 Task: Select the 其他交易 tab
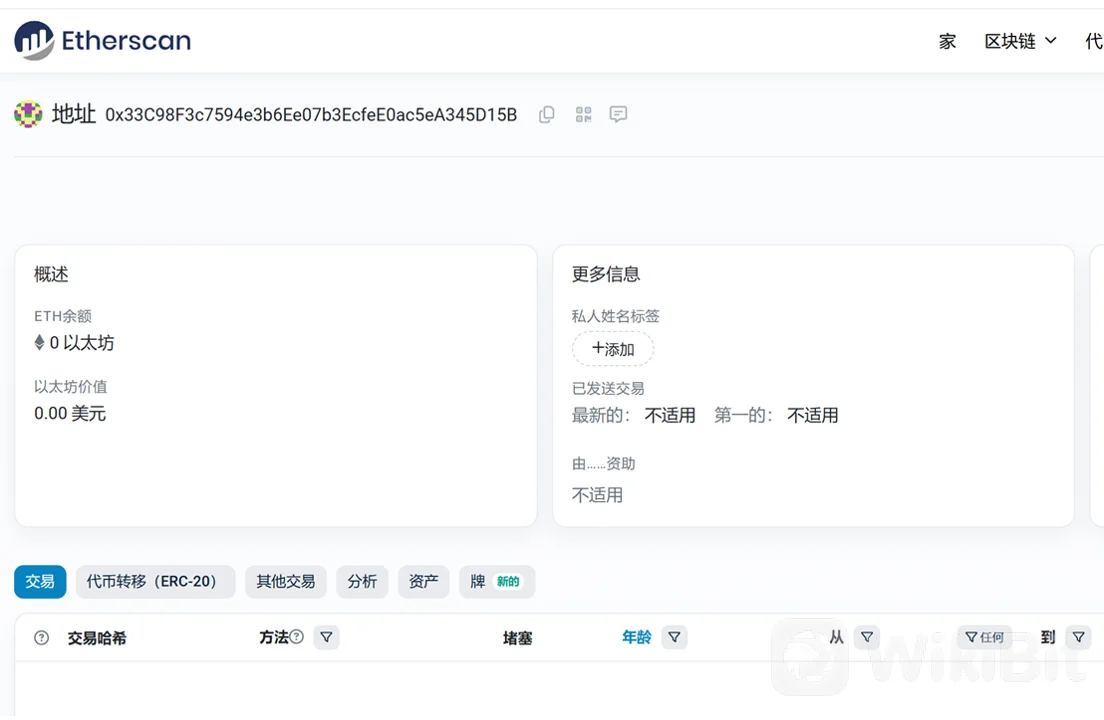point(285,581)
